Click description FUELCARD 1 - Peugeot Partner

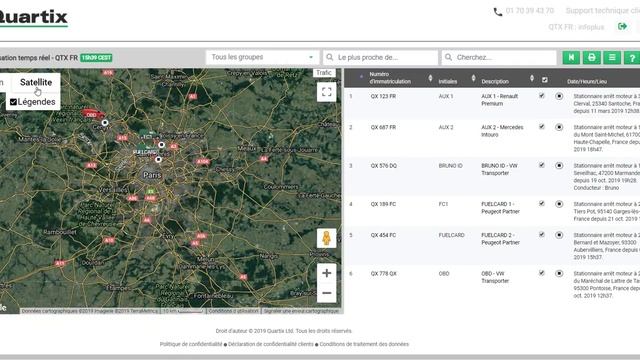[500, 208]
